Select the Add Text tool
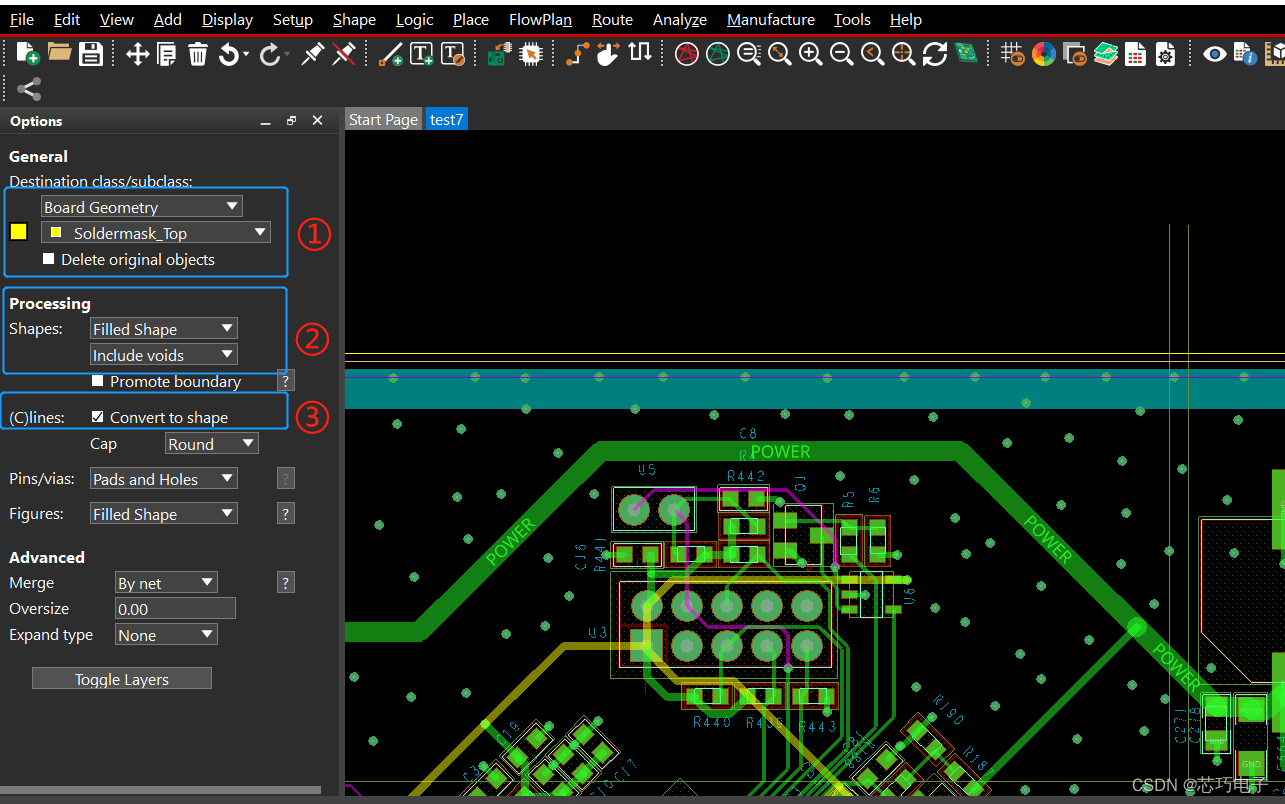 click(x=421, y=53)
